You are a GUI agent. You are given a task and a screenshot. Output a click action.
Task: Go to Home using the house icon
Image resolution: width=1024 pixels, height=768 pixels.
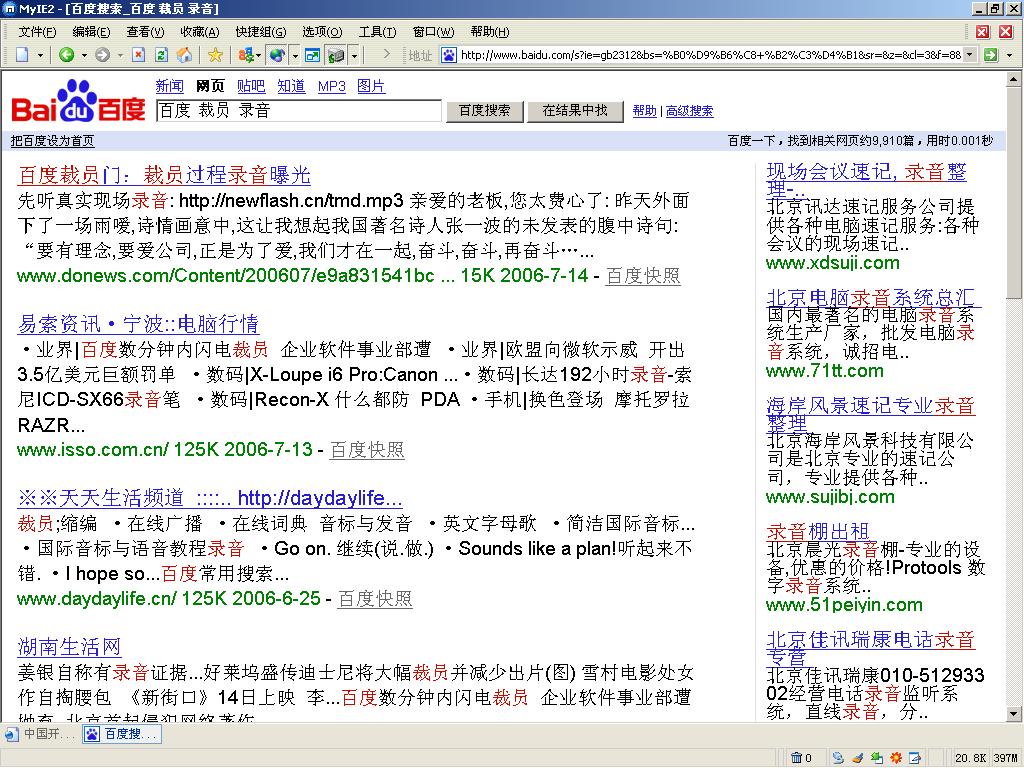[185, 55]
